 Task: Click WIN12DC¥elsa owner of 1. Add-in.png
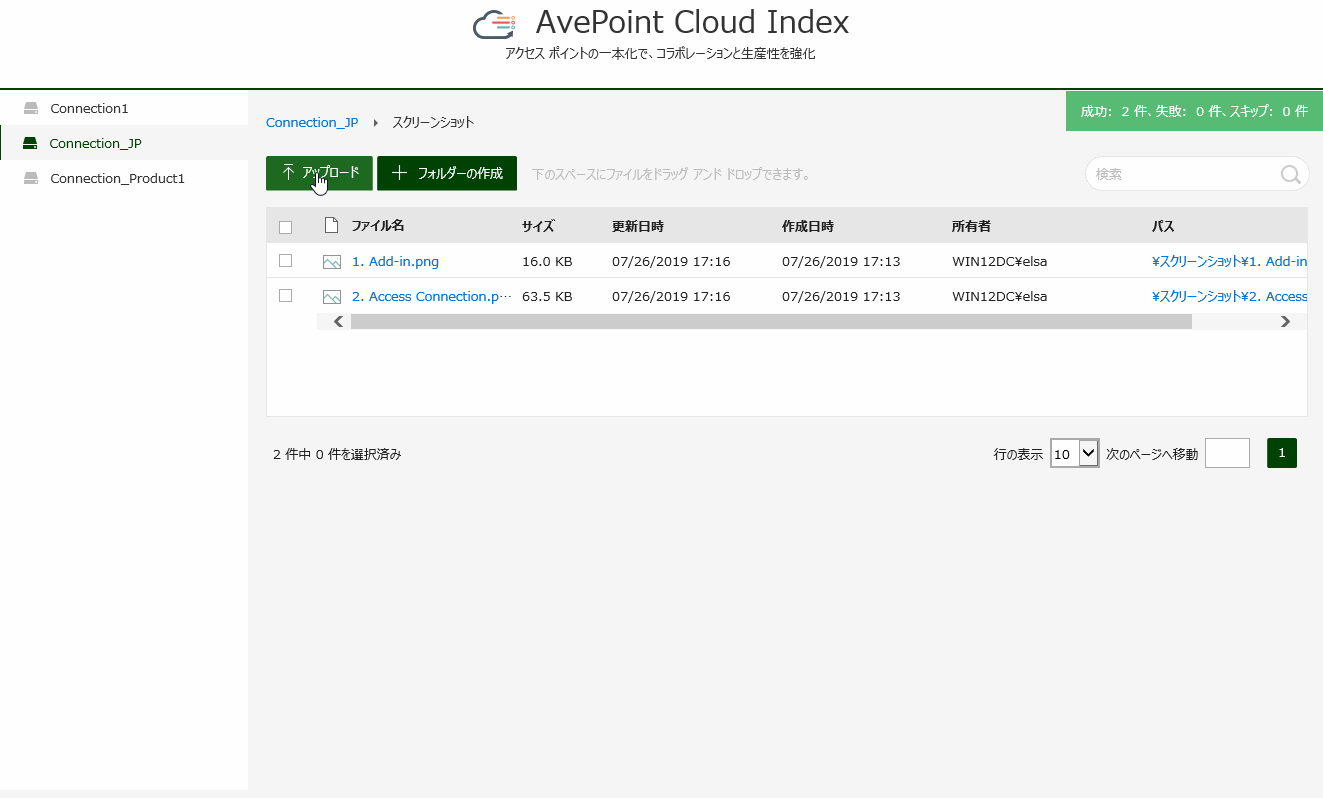(999, 262)
